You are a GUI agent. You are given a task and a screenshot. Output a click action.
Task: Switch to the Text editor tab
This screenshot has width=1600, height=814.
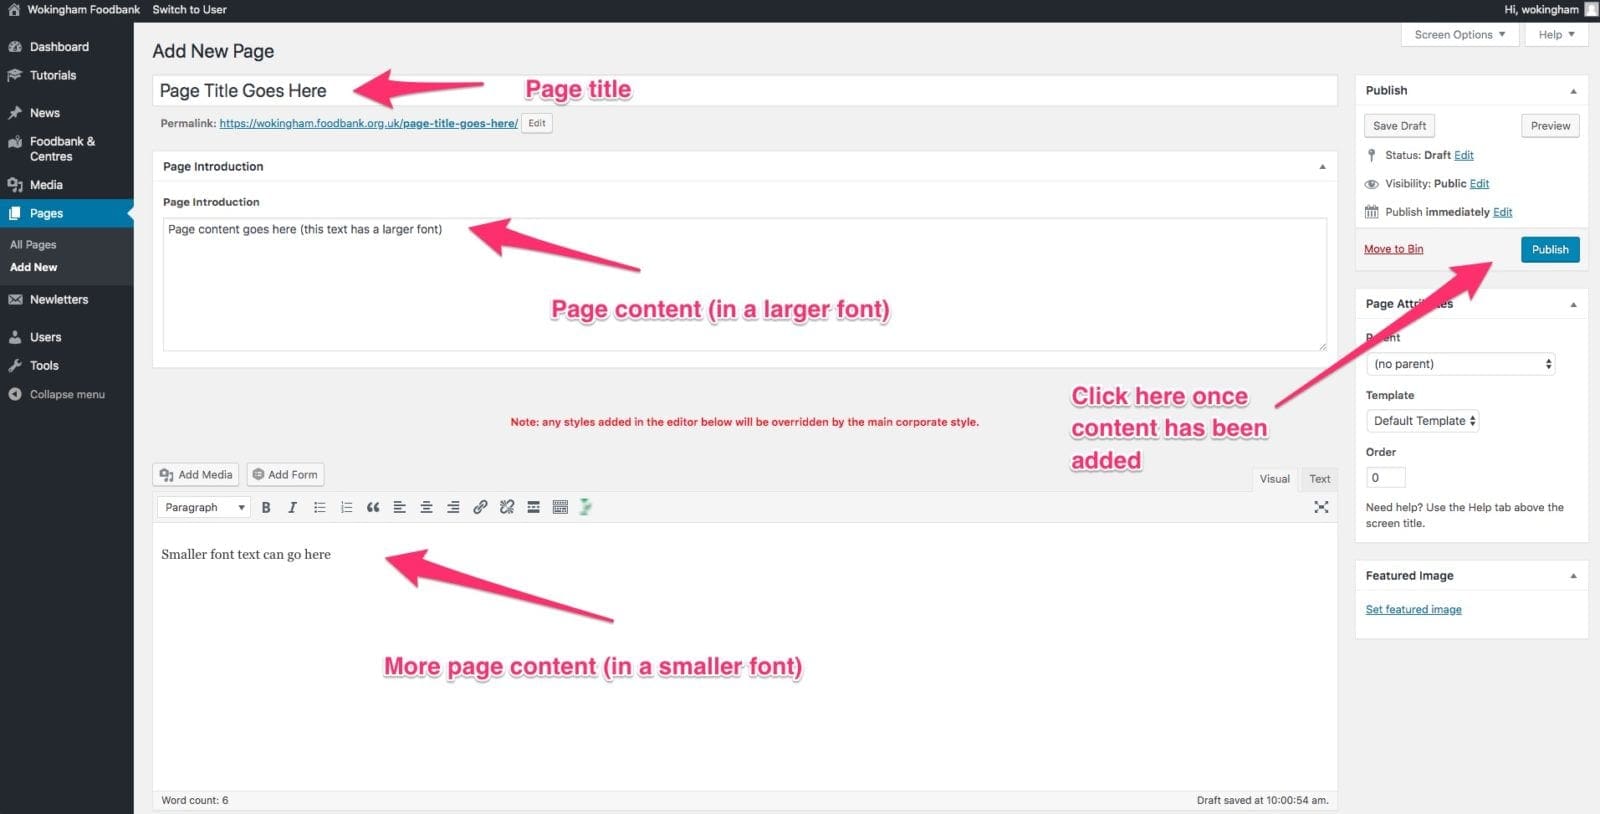[x=1320, y=479]
